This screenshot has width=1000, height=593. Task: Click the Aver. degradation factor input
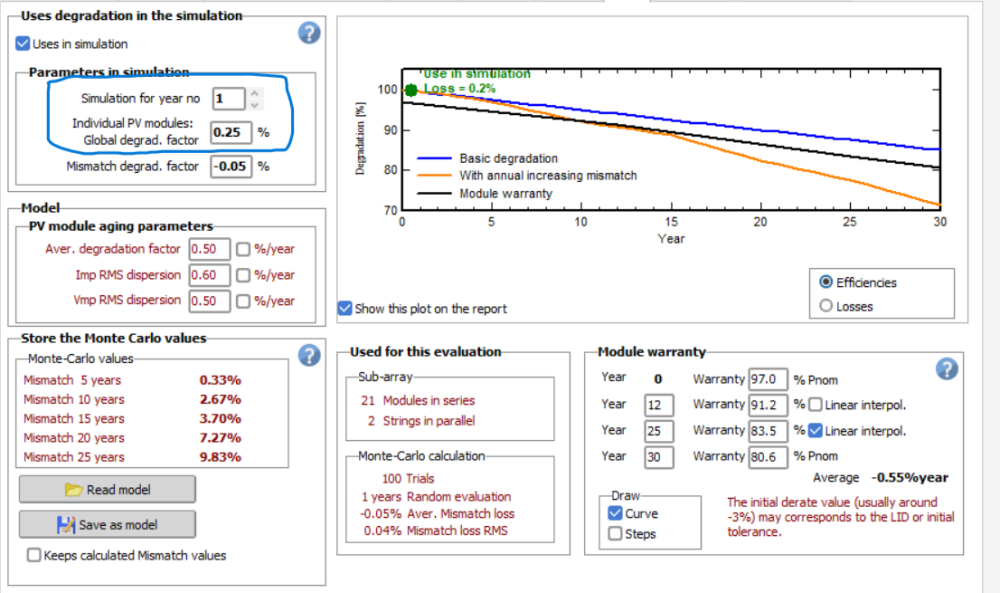208,249
